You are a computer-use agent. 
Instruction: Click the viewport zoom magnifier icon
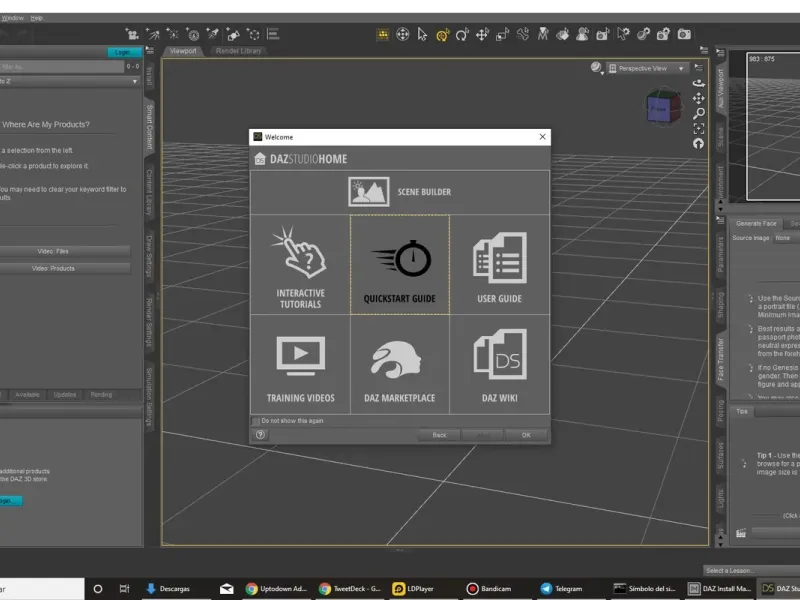tap(698, 113)
